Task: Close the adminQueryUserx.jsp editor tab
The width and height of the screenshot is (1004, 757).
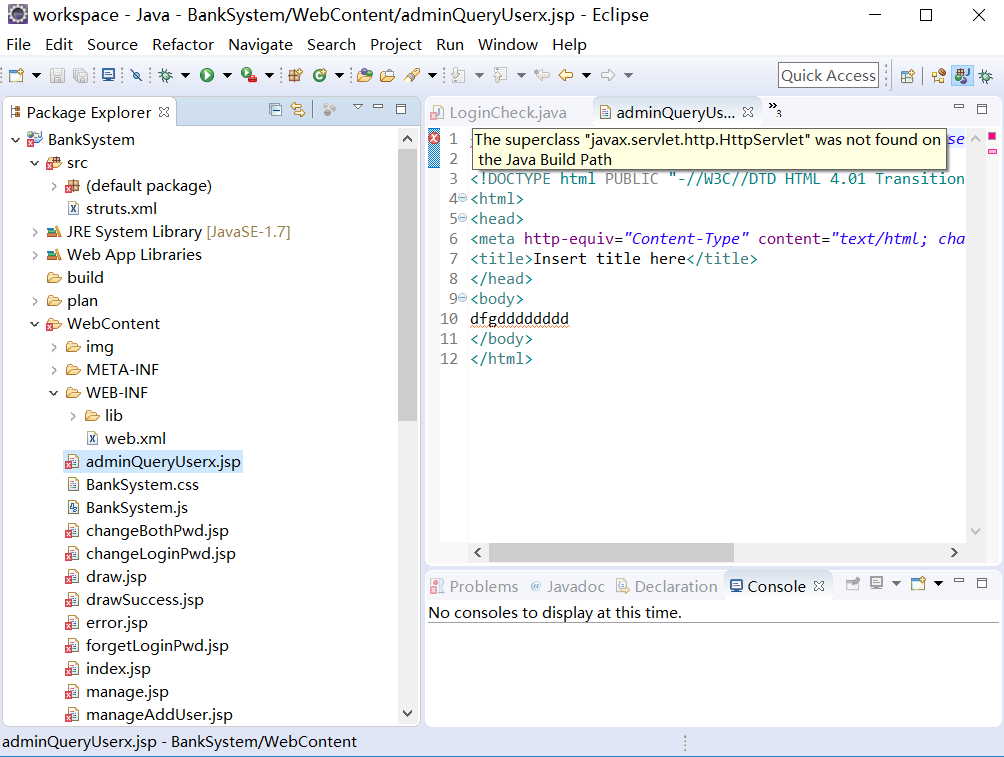Action: (748, 112)
